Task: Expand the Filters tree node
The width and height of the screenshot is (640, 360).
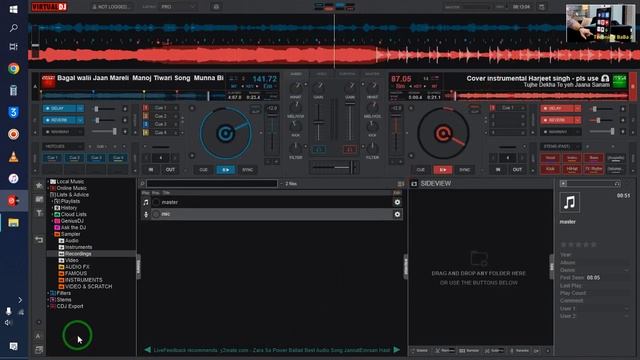Action: point(47,293)
